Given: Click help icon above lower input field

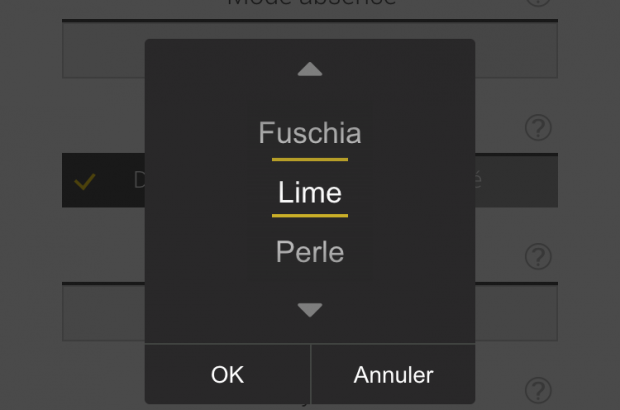Looking at the screenshot, I should click(x=538, y=256).
